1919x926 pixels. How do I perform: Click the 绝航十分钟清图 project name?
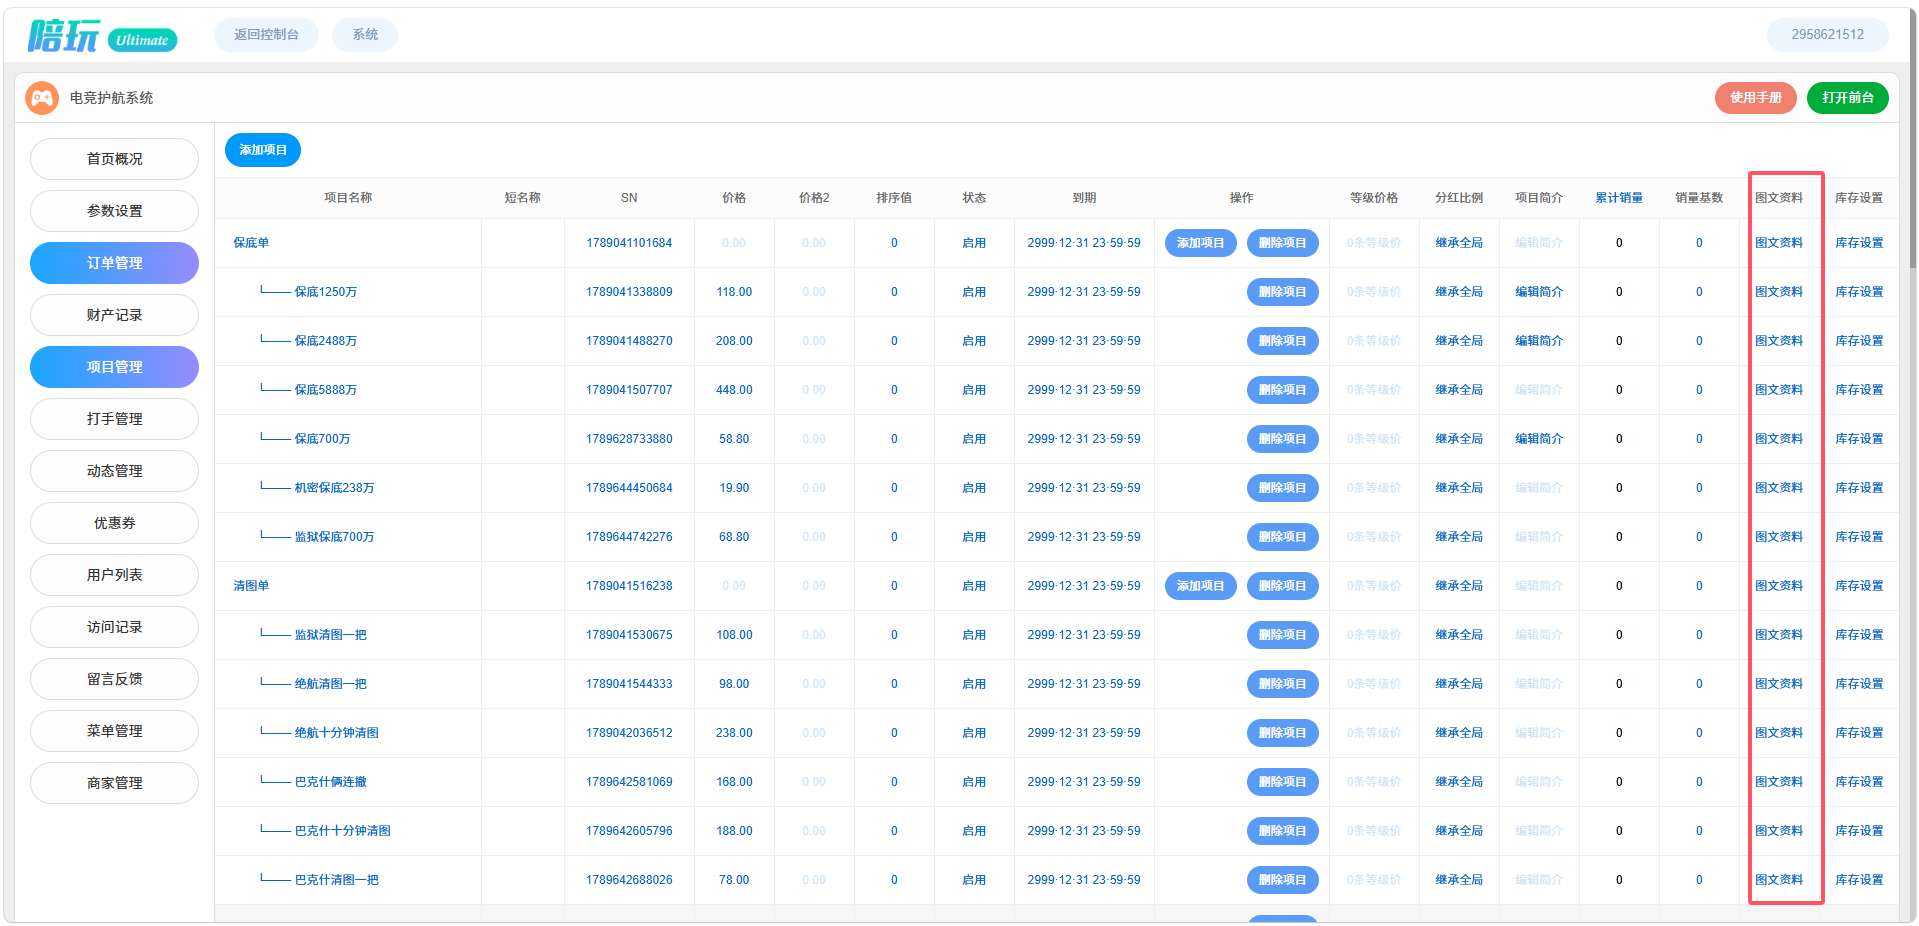(336, 733)
